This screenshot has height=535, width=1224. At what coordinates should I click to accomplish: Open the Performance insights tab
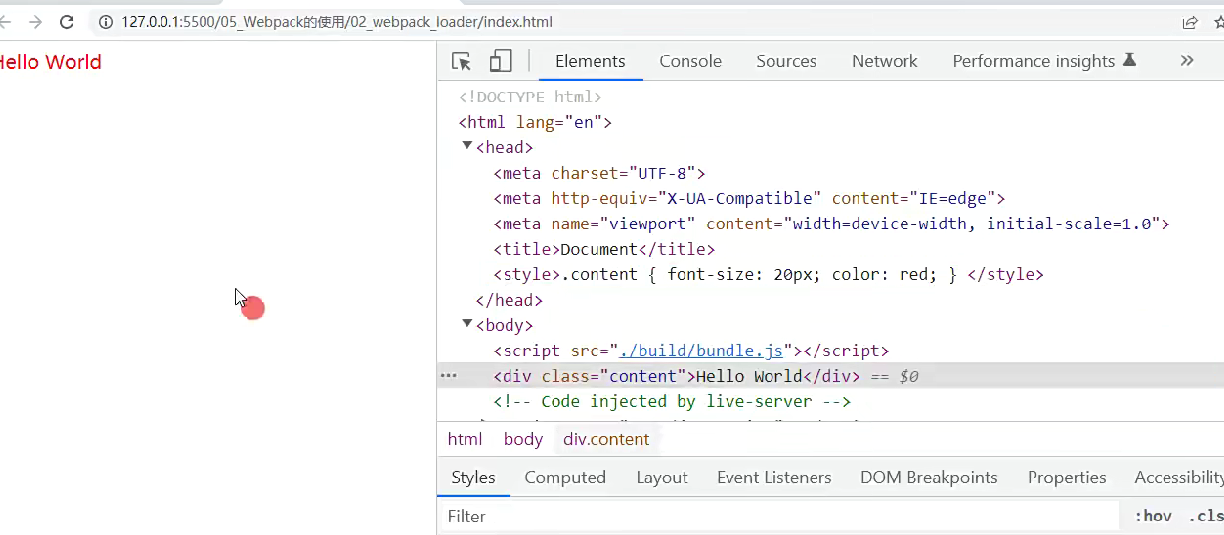click(x=1043, y=61)
